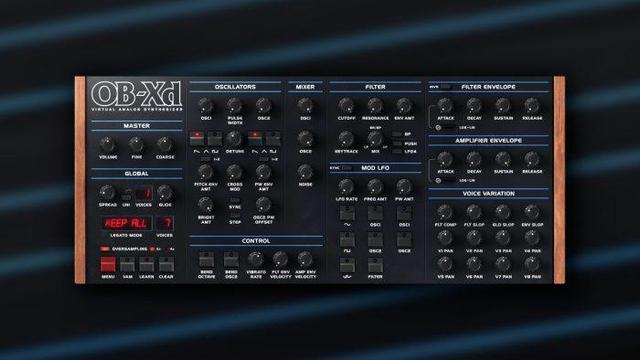Click the FLT ENV VELOCITY knob
The height and width of the screenshot is (360, 640).
tap(280, 259)
